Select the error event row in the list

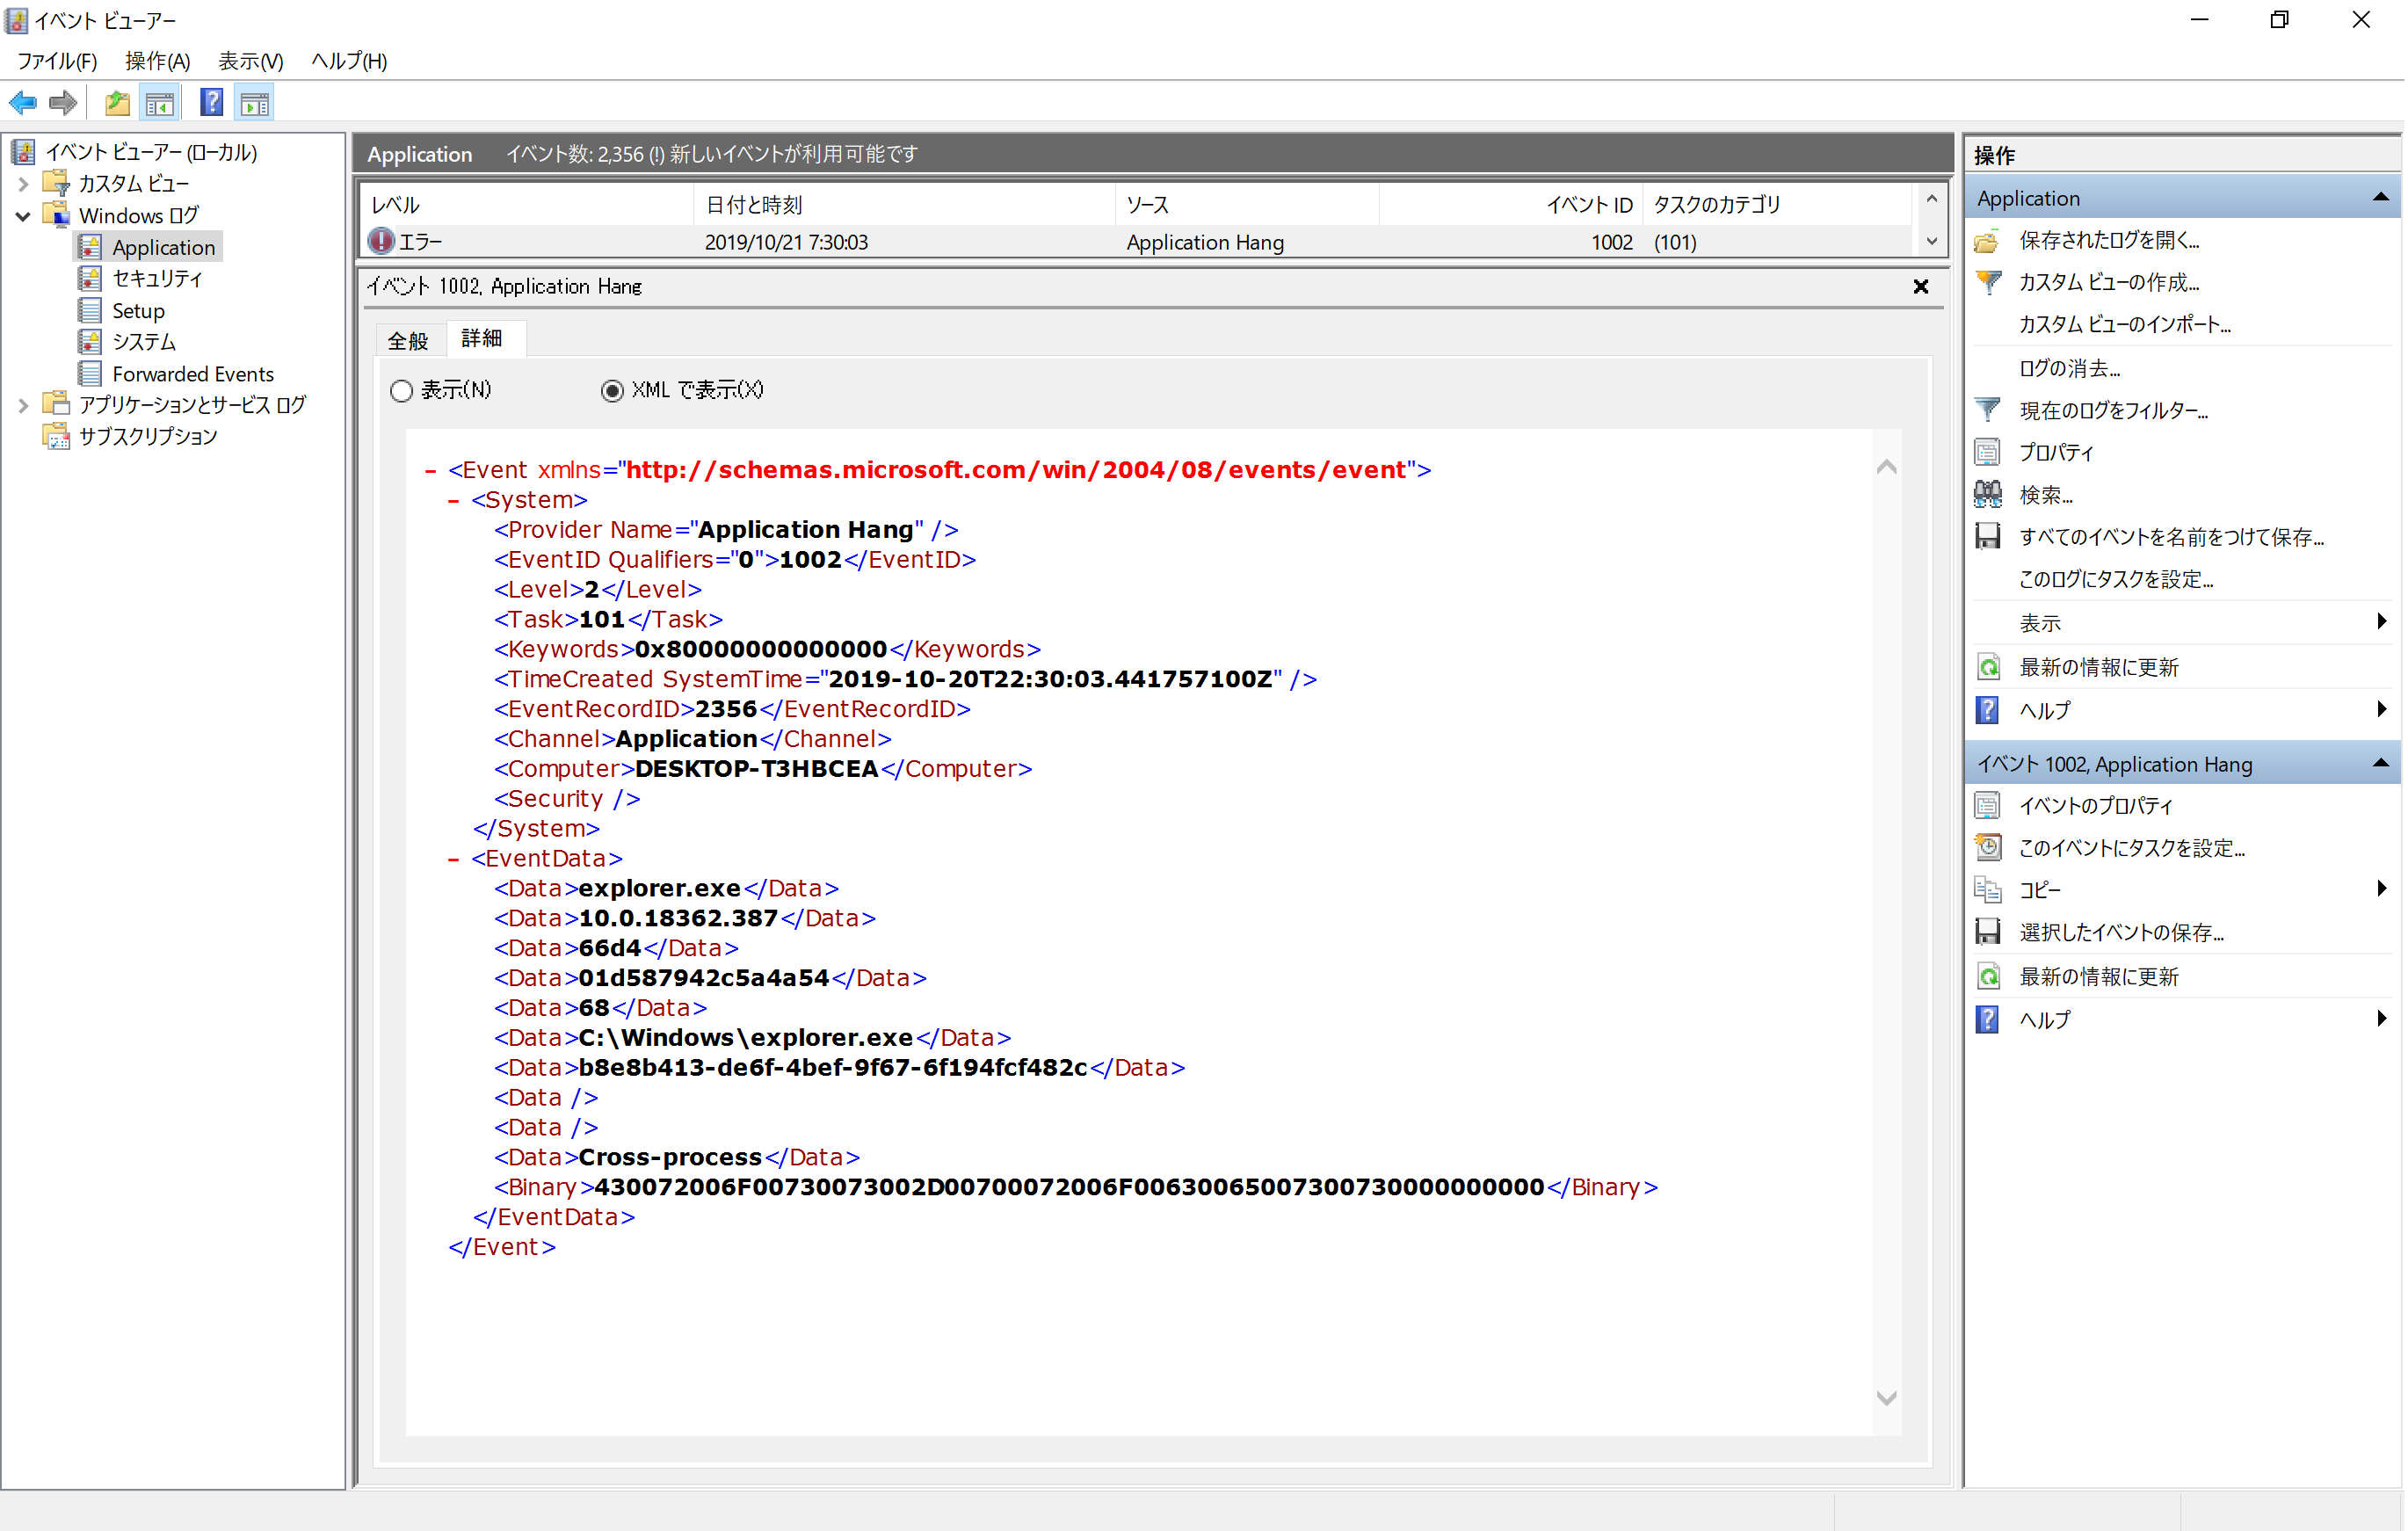tap(1135, 242)
